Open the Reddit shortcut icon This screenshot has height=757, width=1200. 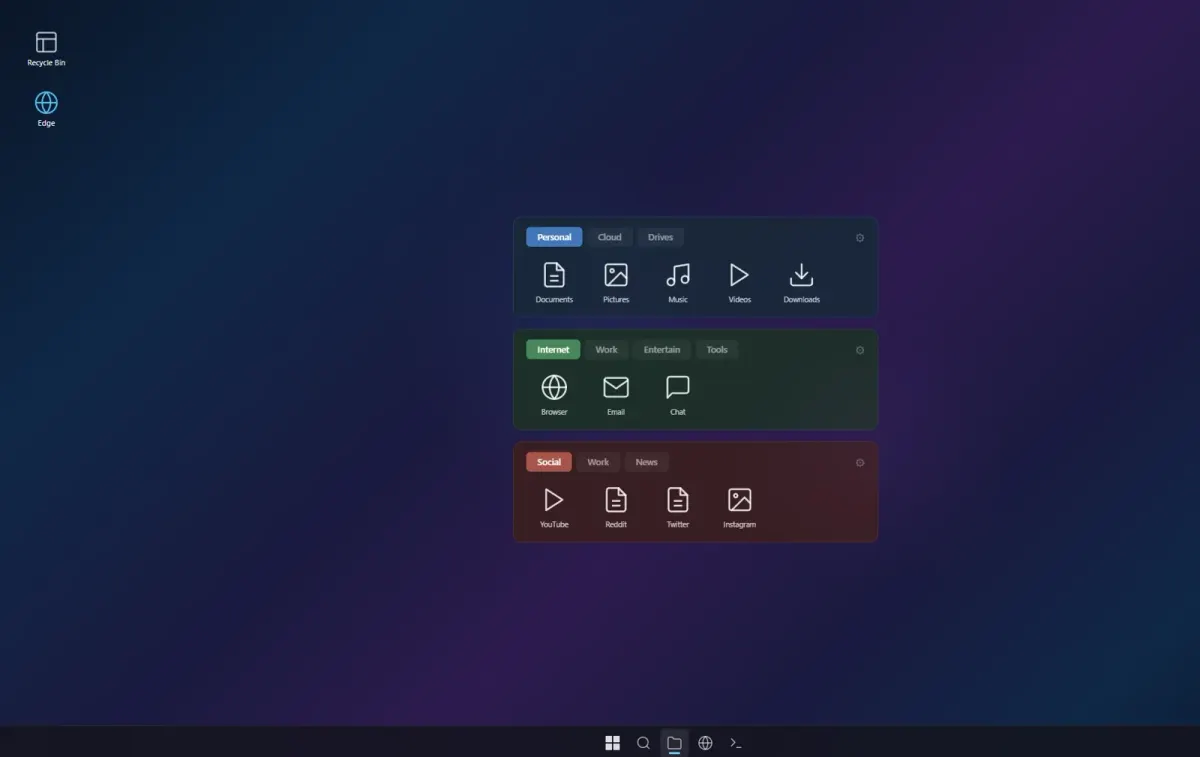point(616,507)
